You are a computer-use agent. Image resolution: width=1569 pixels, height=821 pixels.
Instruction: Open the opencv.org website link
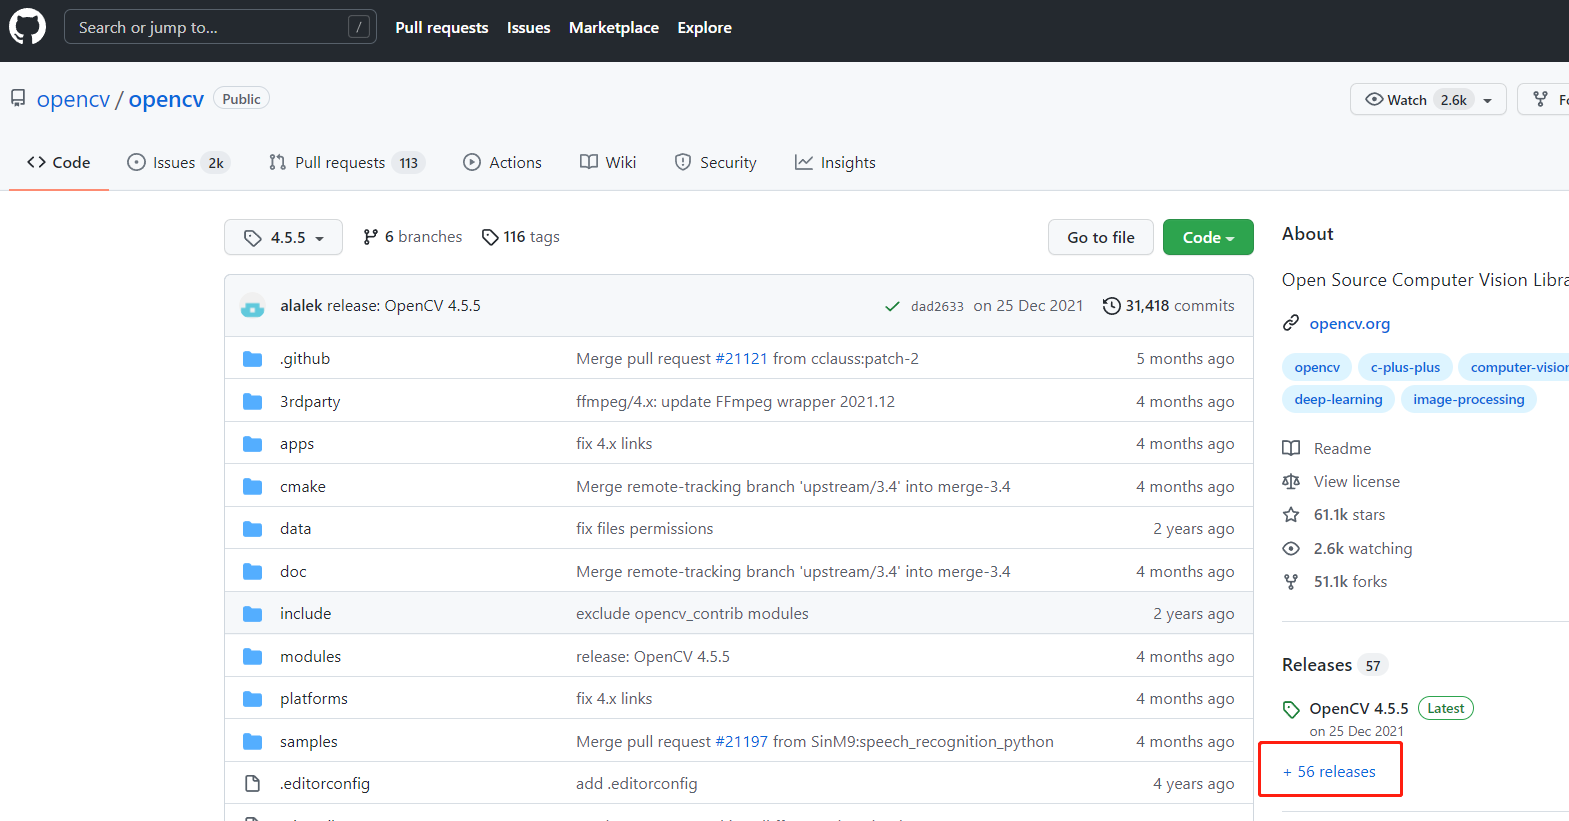1350,324
